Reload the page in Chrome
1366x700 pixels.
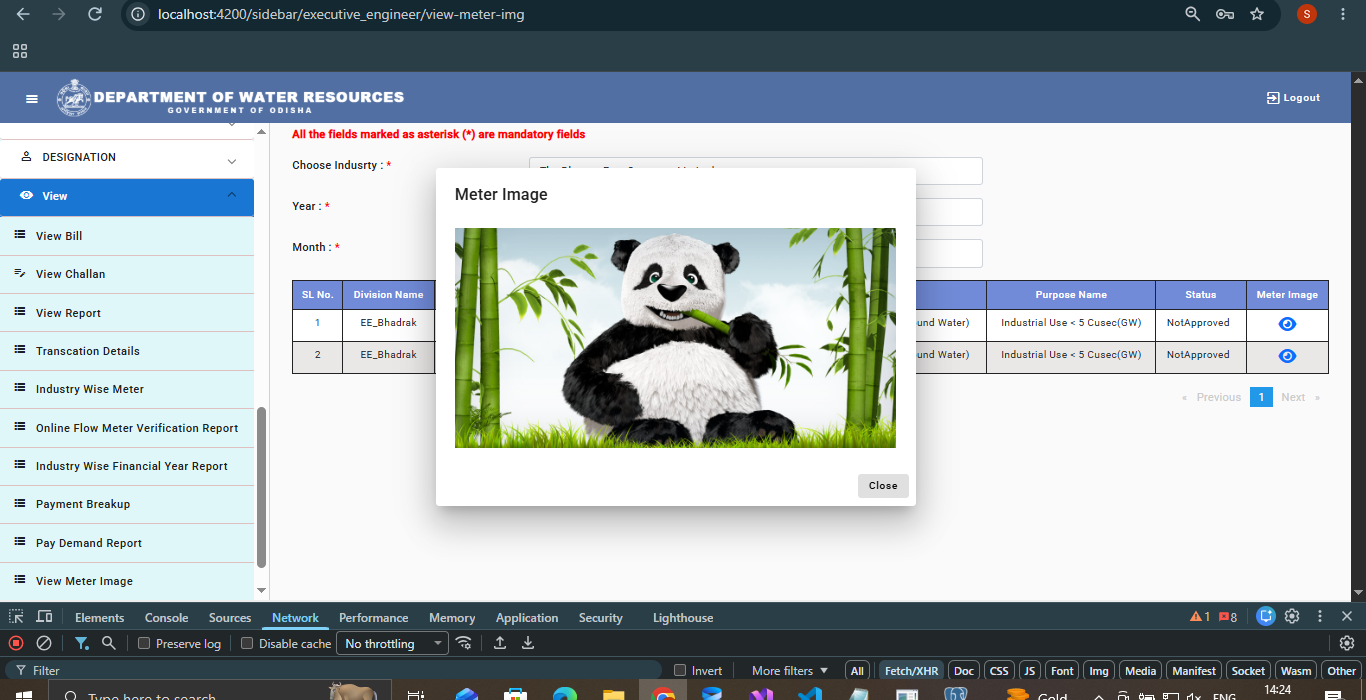point(95,14)
